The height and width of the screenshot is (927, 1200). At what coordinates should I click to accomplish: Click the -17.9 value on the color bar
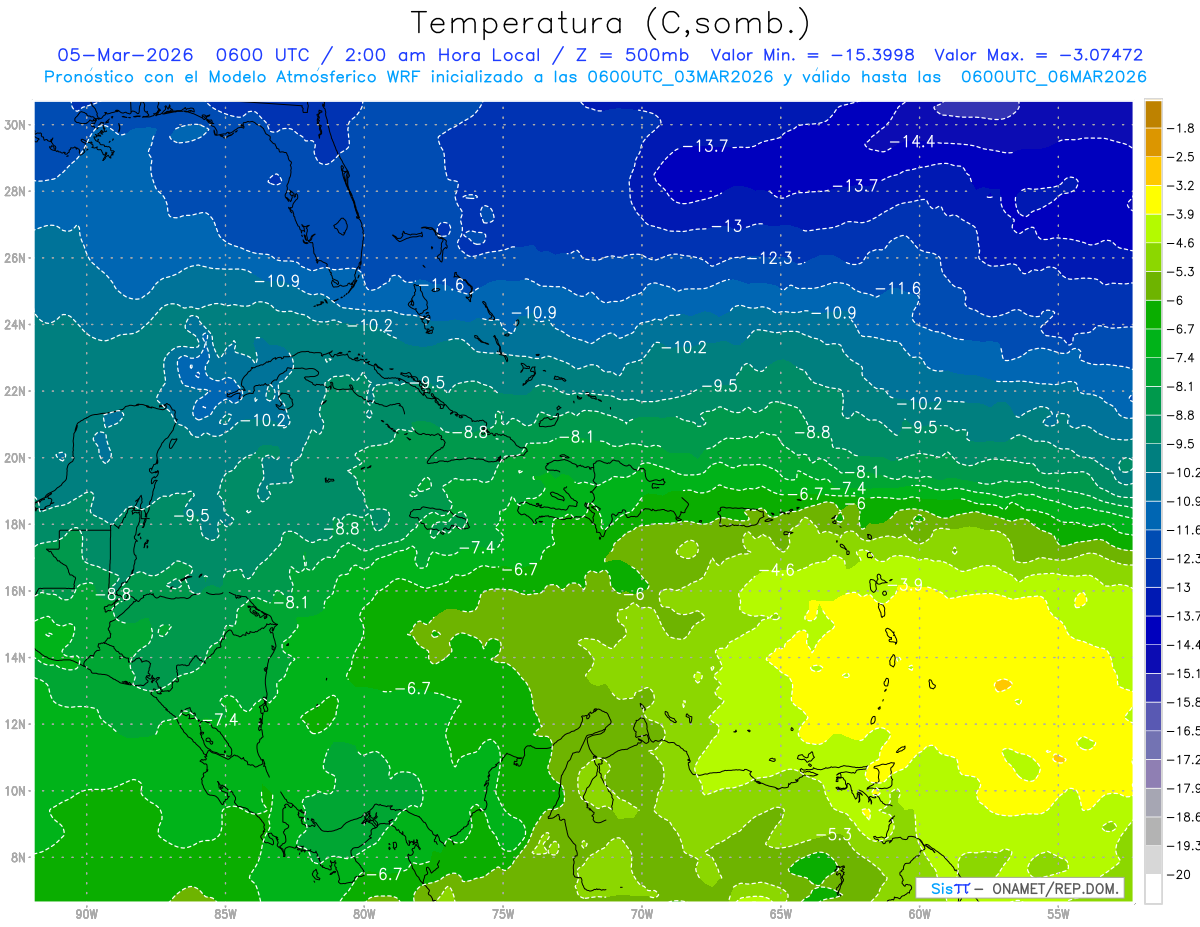coord(1181,788)
